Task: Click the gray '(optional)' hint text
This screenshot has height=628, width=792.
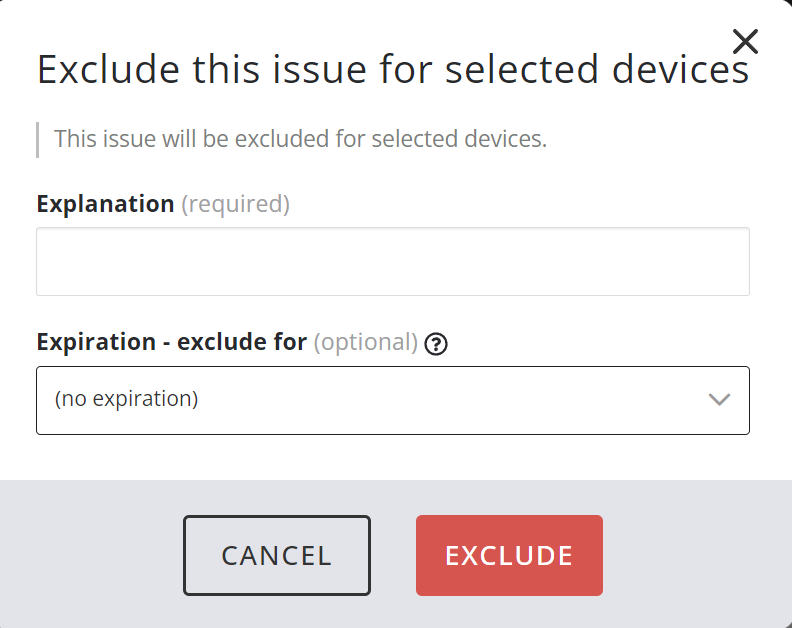Action: [366, 342]
